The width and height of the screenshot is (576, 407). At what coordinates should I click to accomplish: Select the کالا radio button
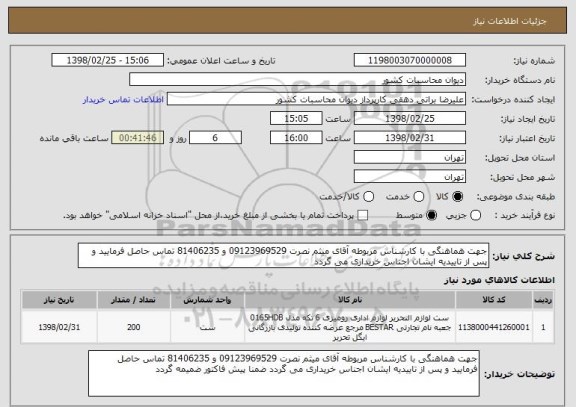click(x=458, y=197)
